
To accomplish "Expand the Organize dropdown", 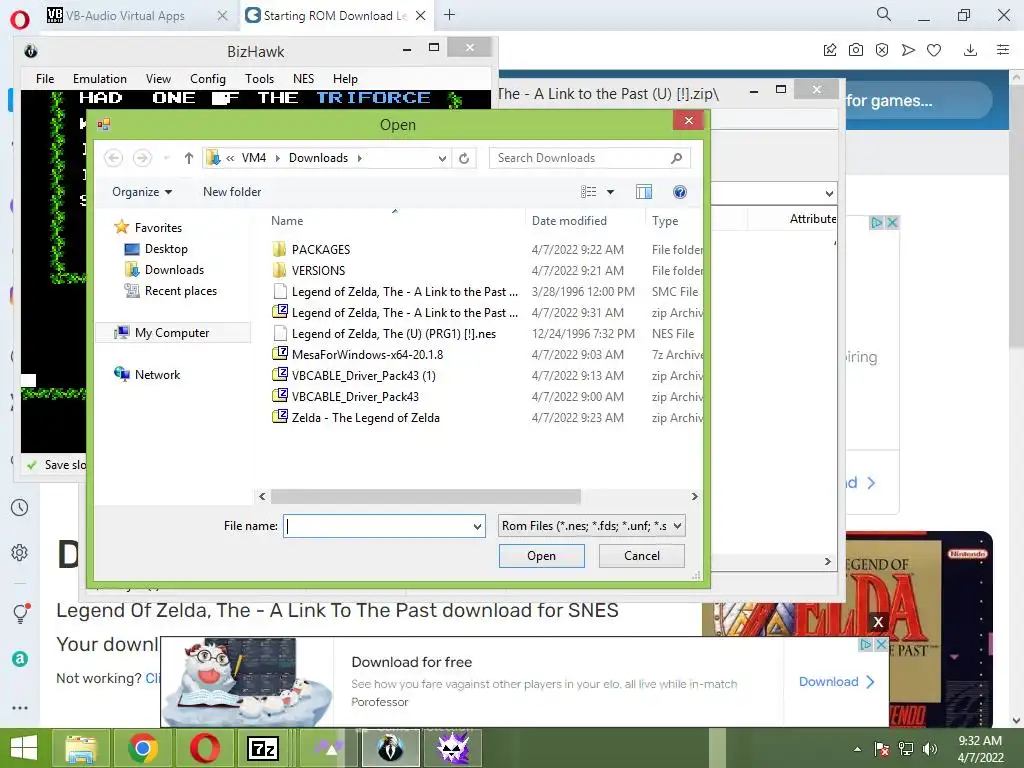I will click(142, 192).
